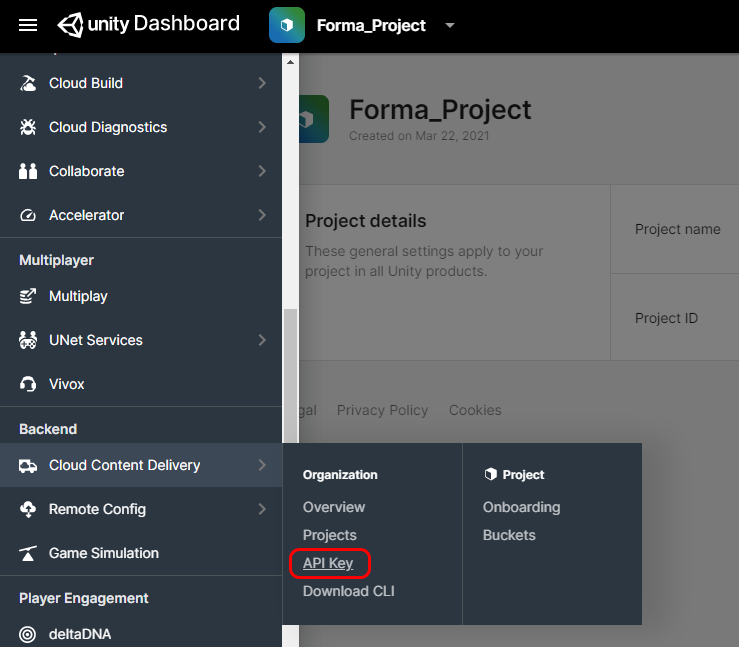The width and height of the screenshot is (739, 647).
Task: Expand the Cloud Build submenu chevron
Action: [x=262, y=83]
